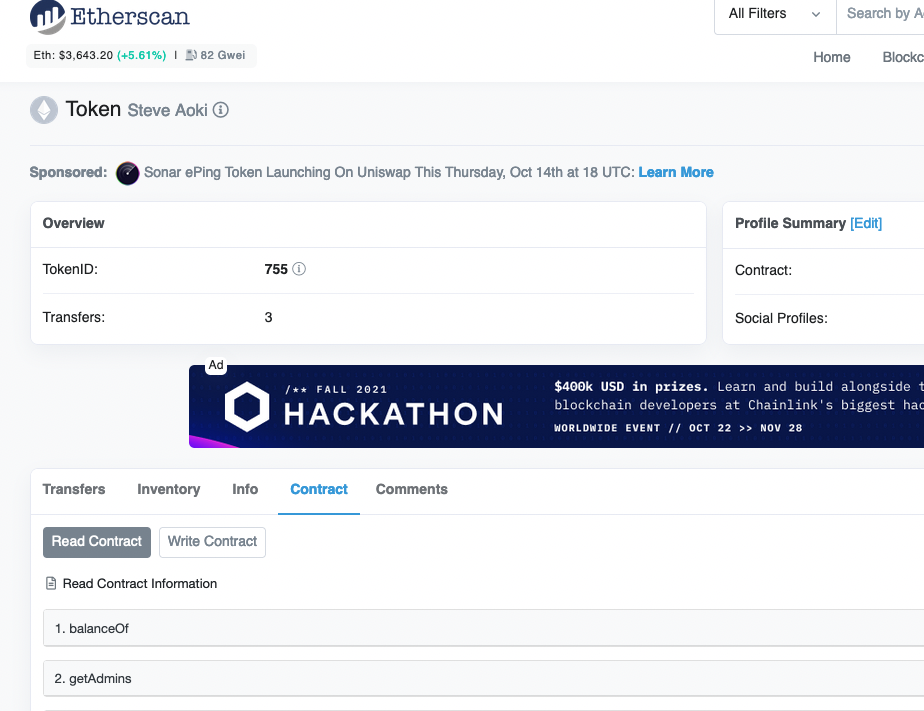Click the Ethereum token diamond icon
924x711 pixels.
click(x=44, y=110)
